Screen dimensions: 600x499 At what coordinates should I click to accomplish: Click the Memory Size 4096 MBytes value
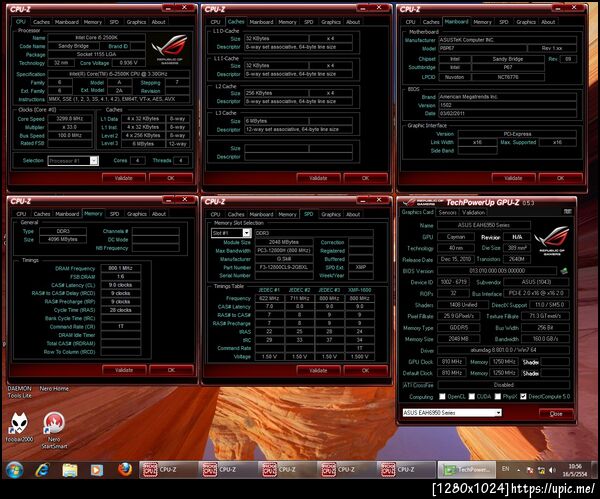[63, 239]
